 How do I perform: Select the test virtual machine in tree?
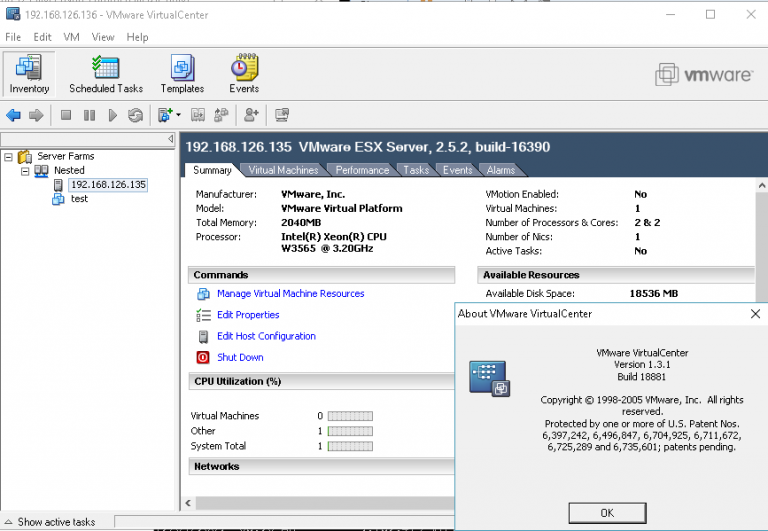click(x=79, y=199)
